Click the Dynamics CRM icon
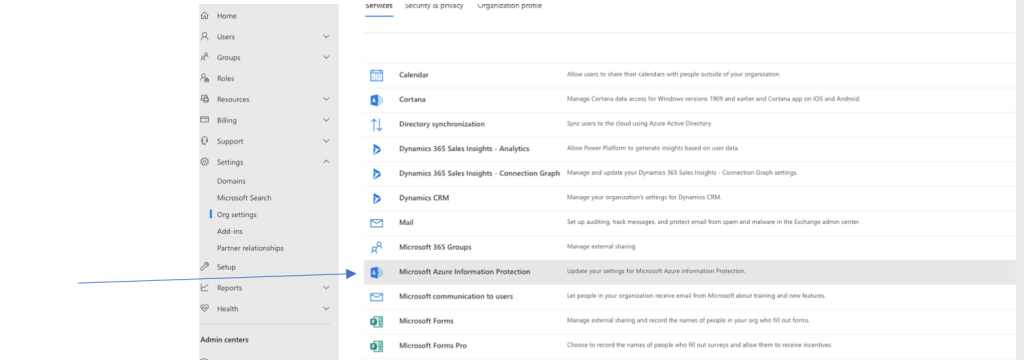Screen dimensions: 1024x360 376,198
